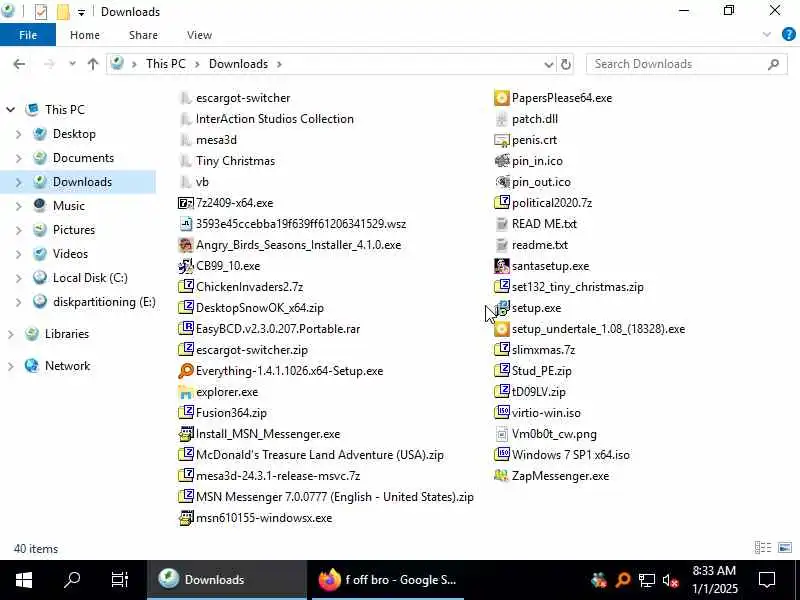Open taskbar search
800x600 pixels.
(72, 580)
